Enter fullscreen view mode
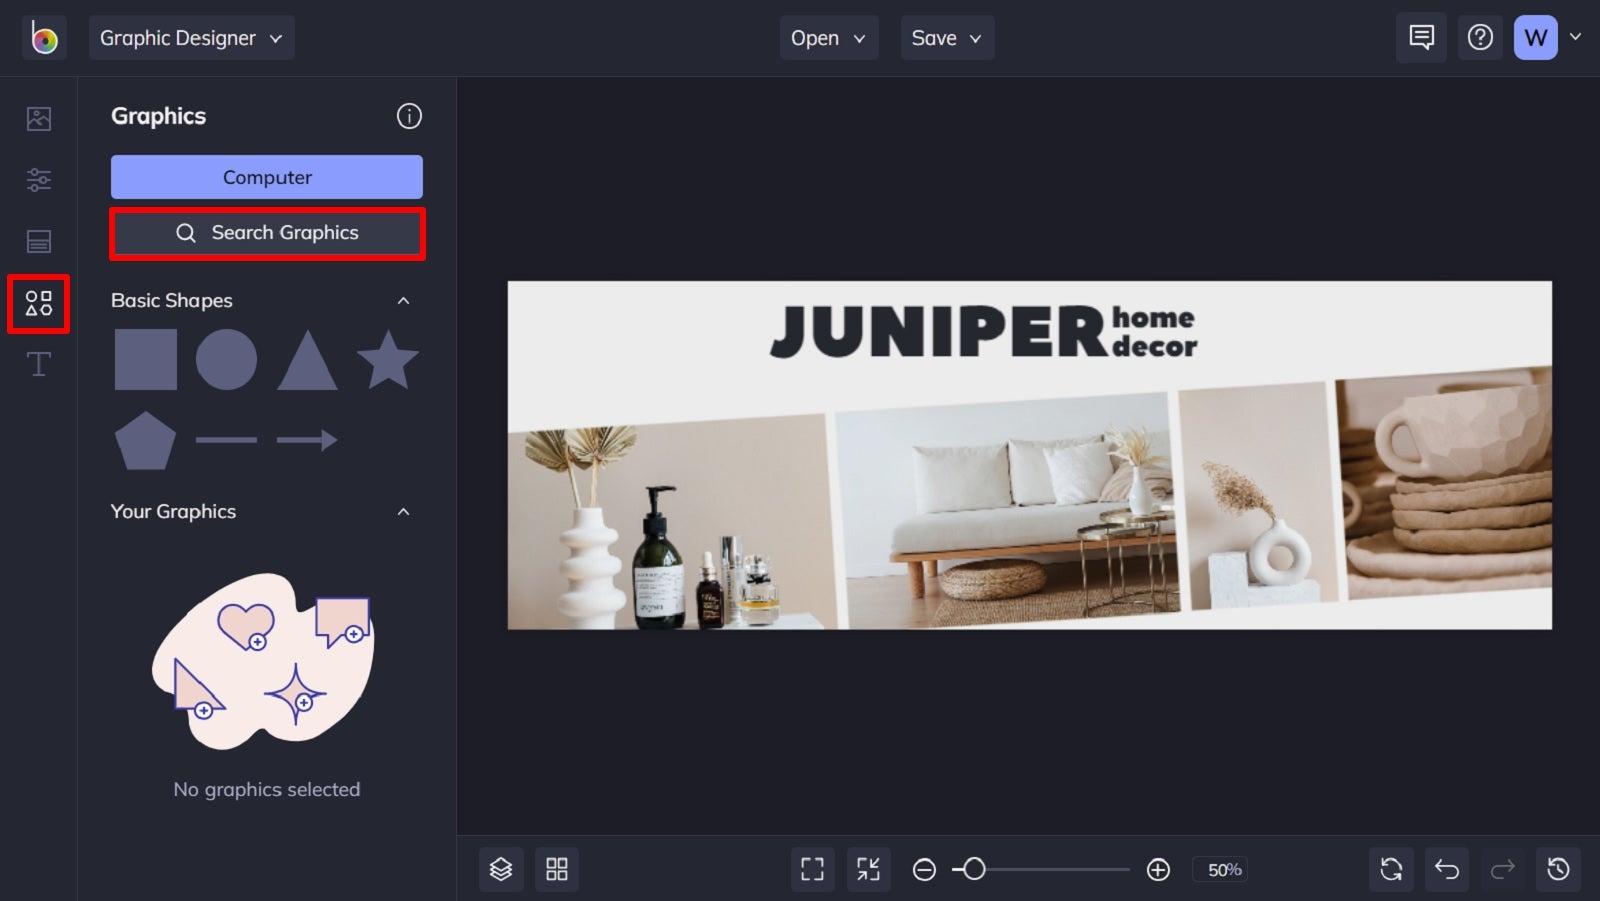This screenshot has width=1600, height=901. click(x=812, y=869)
